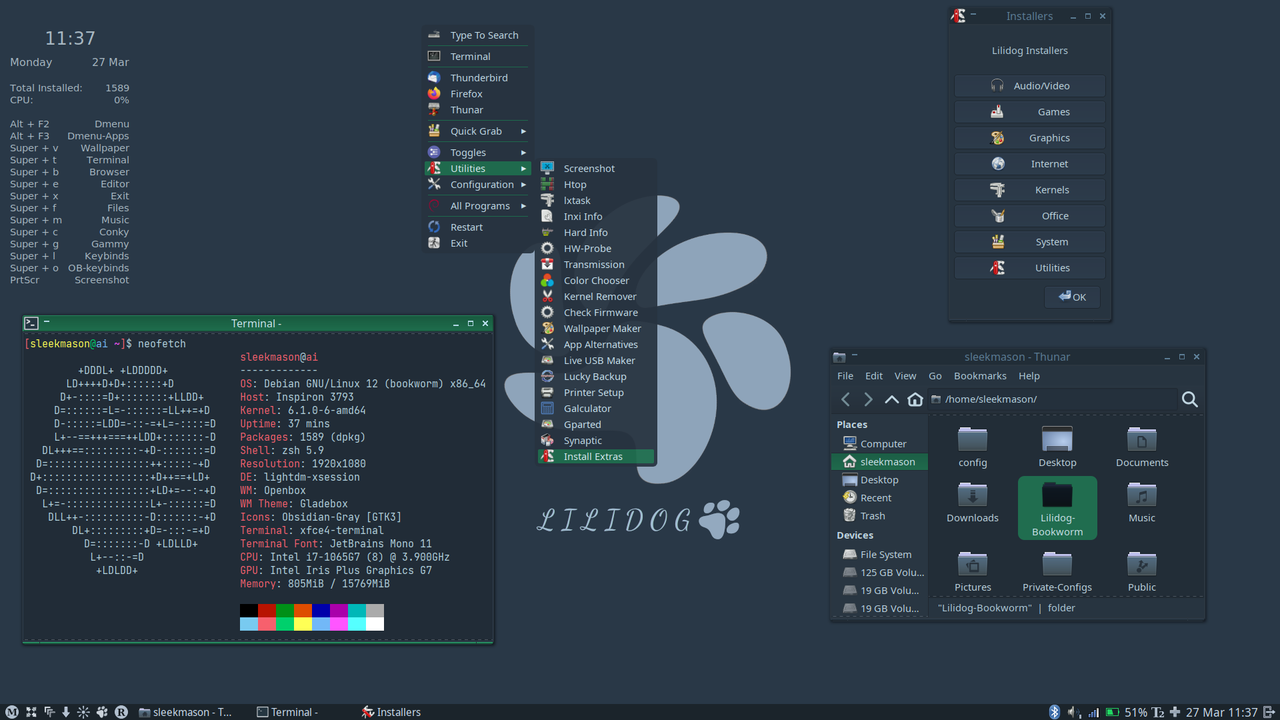
Task: Switch to Terminal in taskbar
Action: point(288,712)
